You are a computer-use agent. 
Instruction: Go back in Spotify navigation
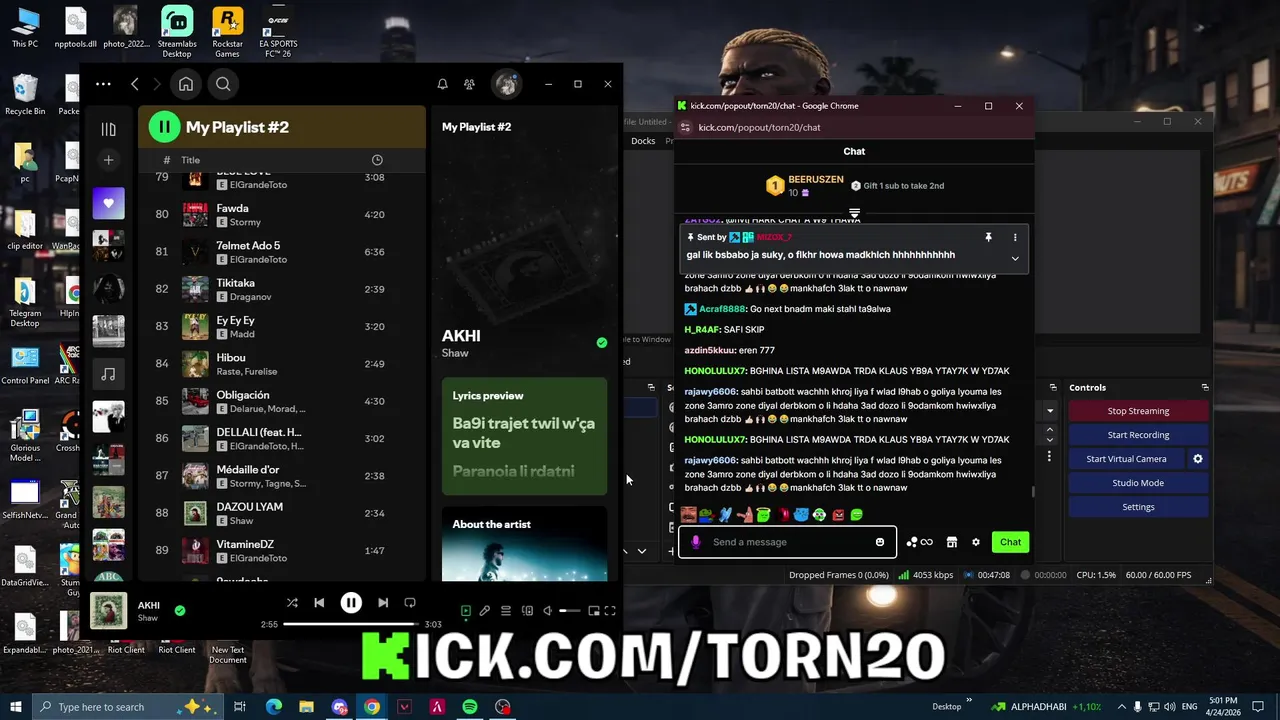click(135, 84)
